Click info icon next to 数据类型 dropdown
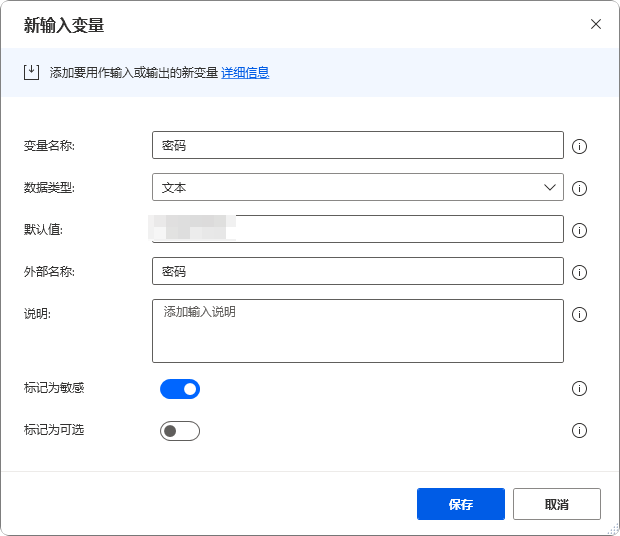Screen dimensions: 620x536 (x=579, y=188)
